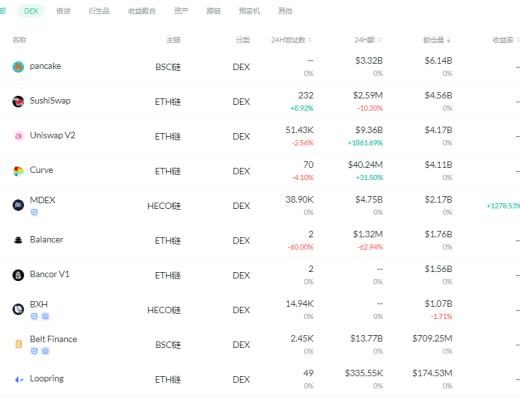Switch to the 借贷 tab

63,11
